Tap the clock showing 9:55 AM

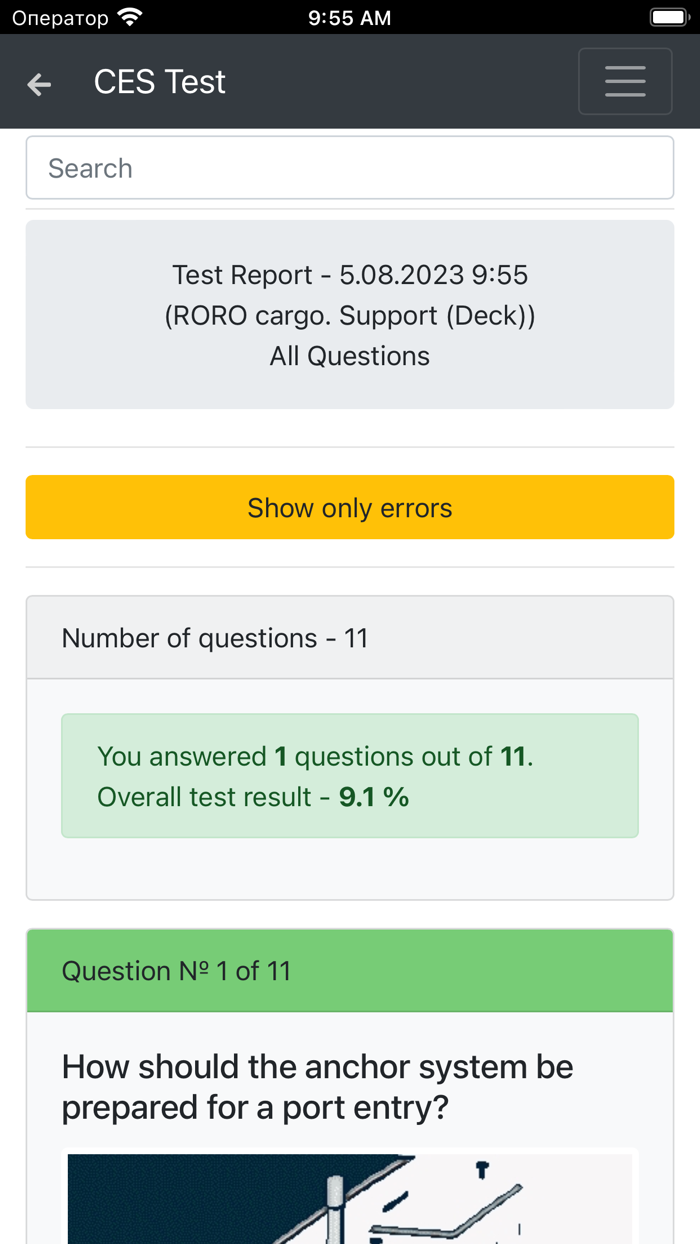coord(349,16)
